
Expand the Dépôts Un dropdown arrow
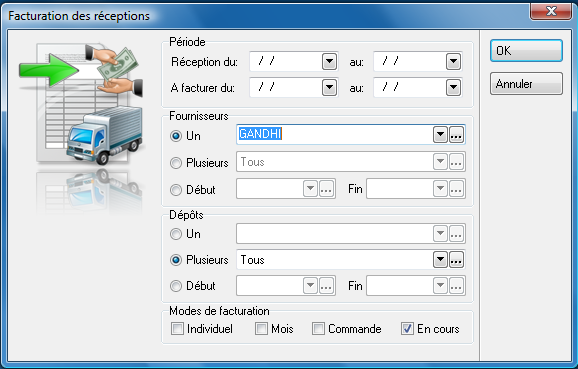(440, 233)
